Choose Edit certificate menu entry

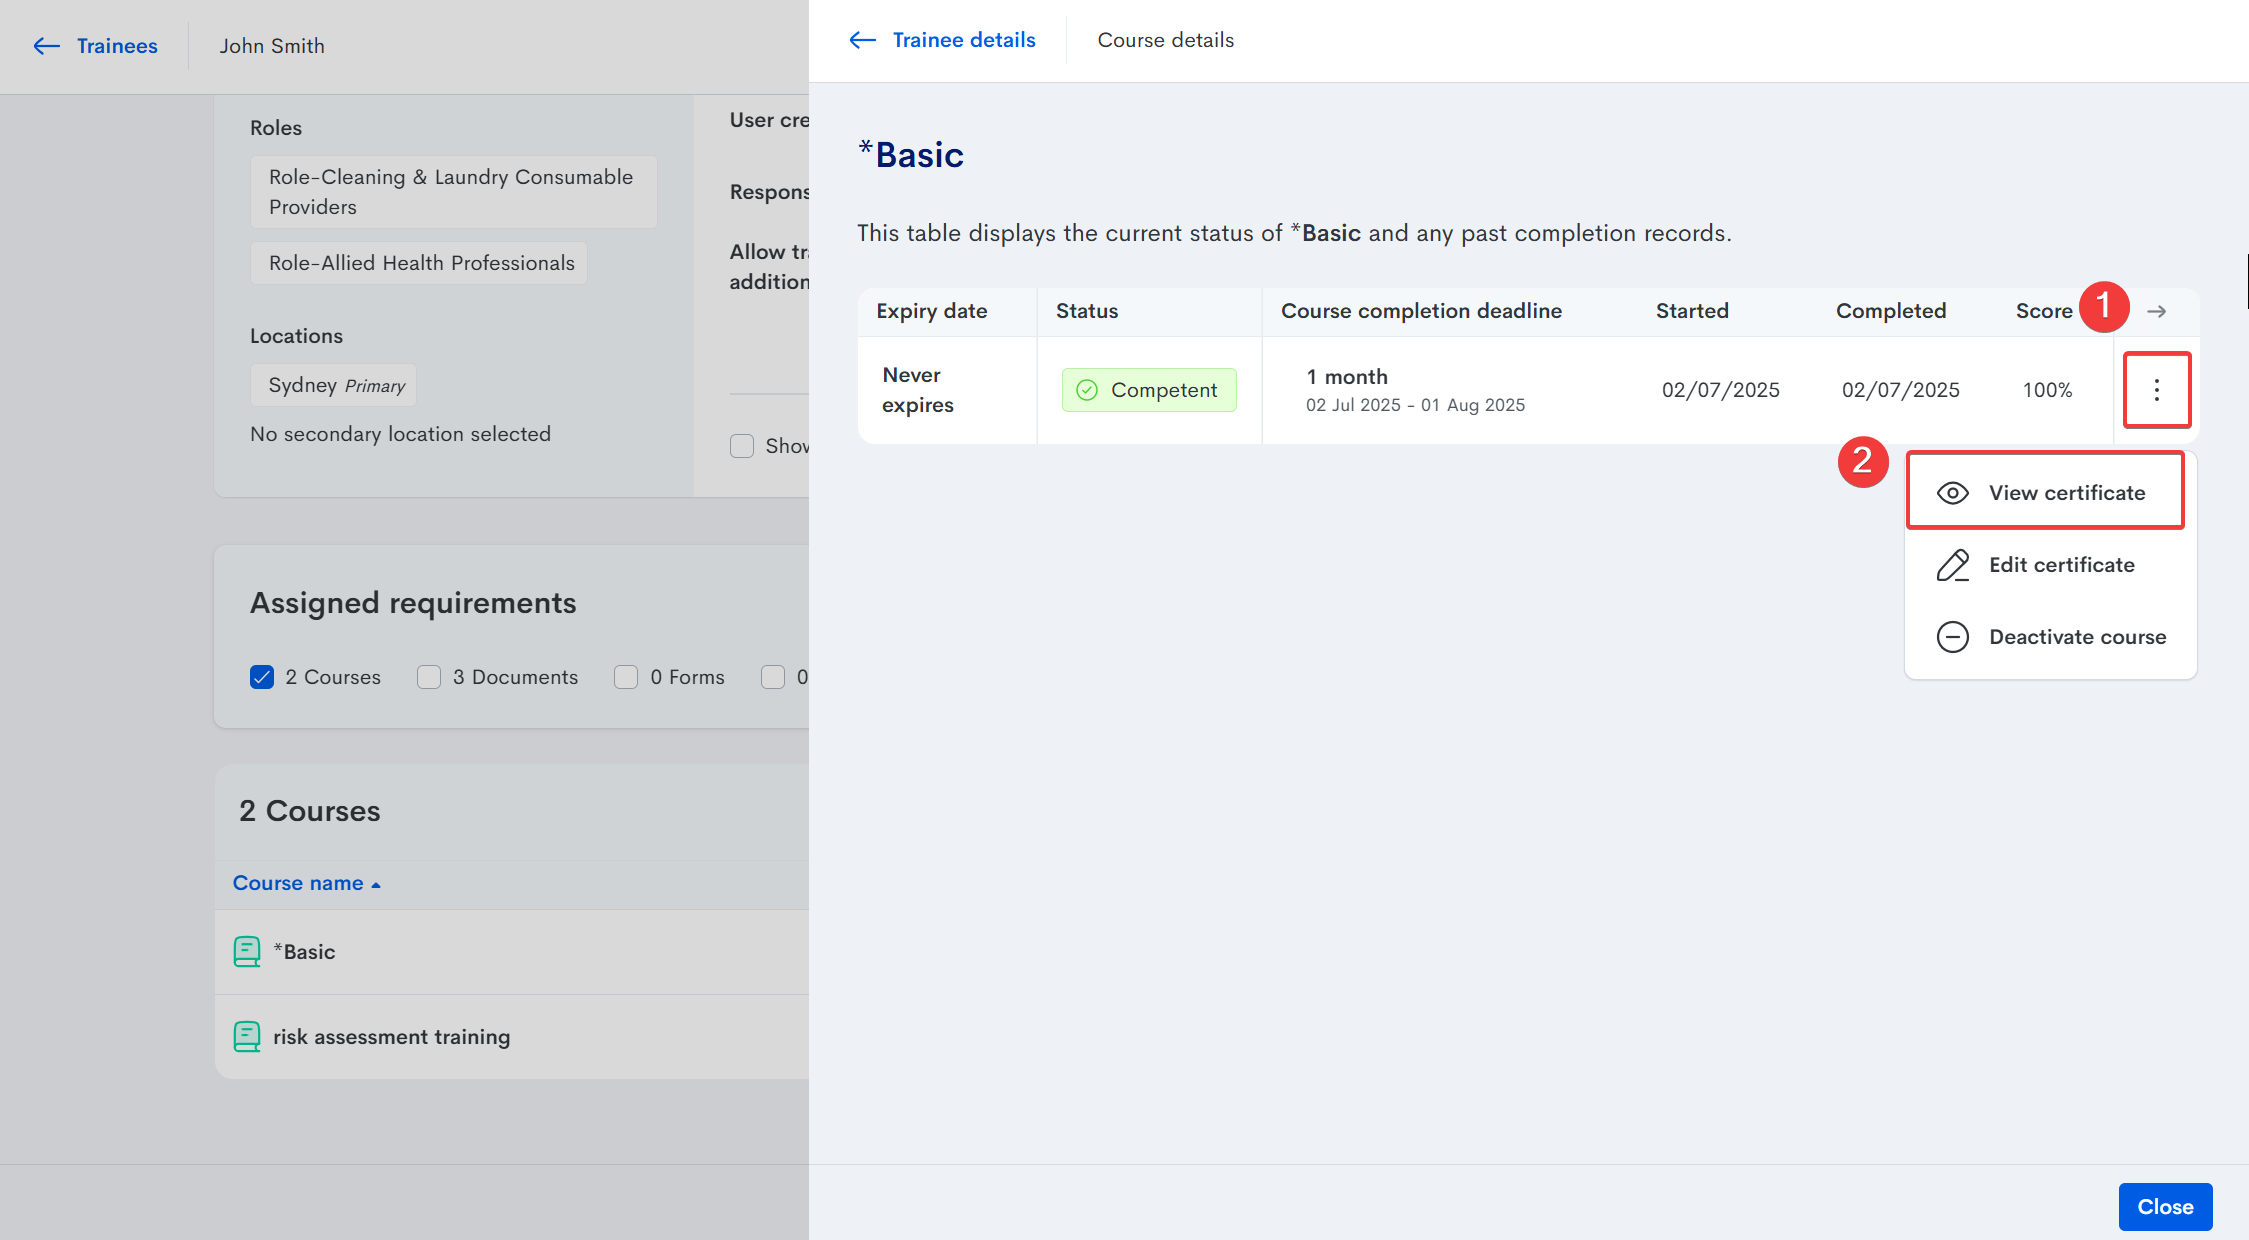click(2061, 565)
